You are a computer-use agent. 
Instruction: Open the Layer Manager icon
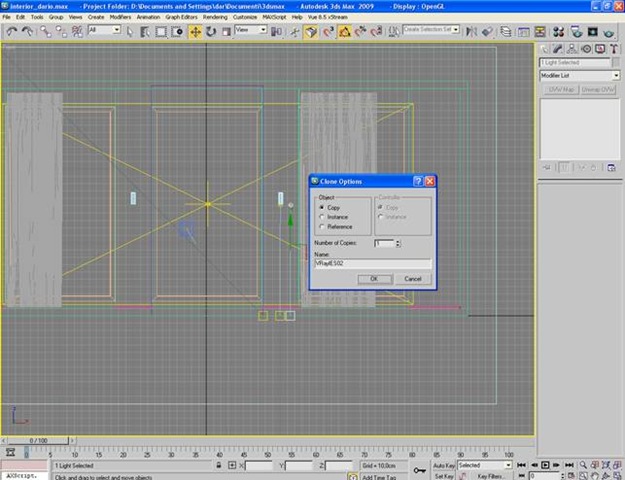(505, 32)
